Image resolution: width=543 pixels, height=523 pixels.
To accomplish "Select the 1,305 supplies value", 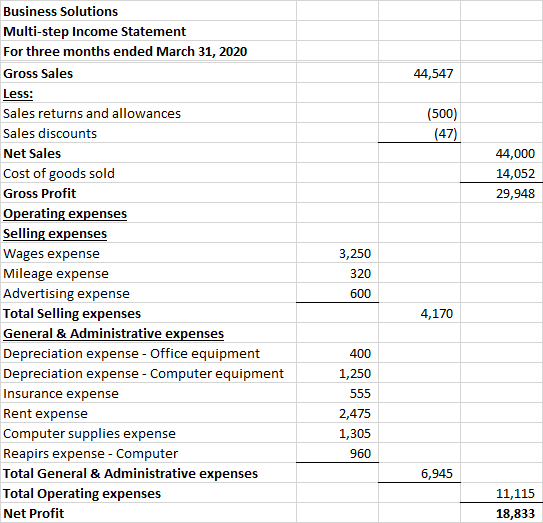I will tap(355, 434).
